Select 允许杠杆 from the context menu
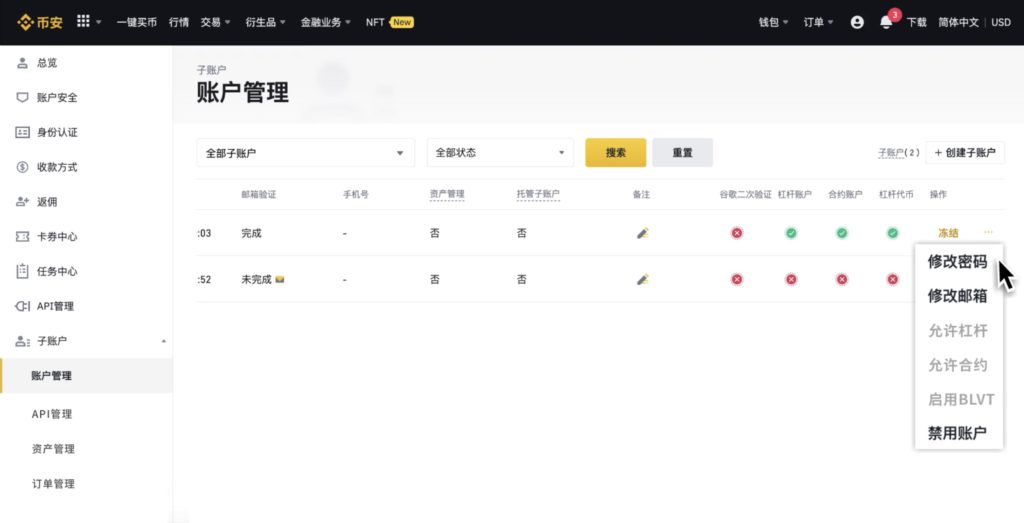 pos(957,330)
